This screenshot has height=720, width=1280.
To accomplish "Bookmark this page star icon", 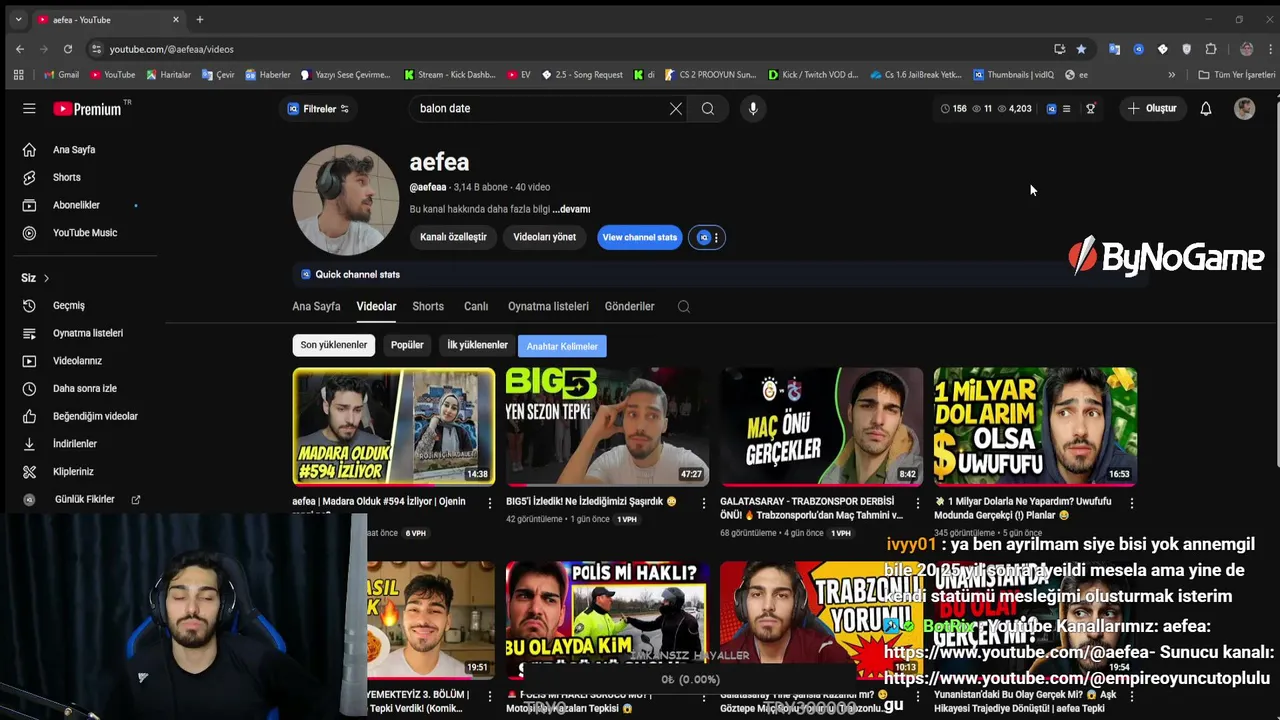I will pyautogui.click(x=1081, y=49).
